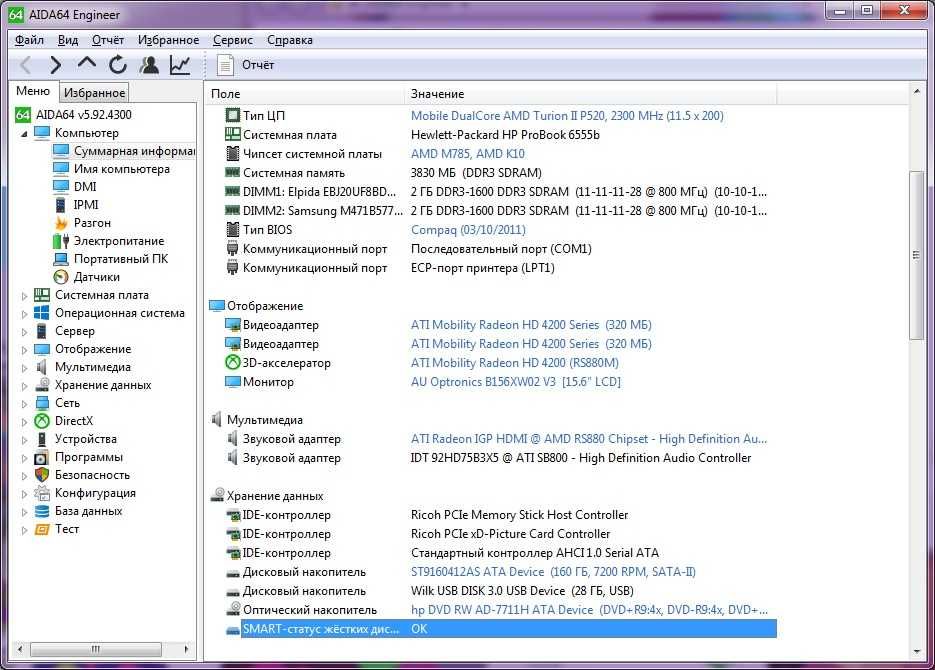
Task: Click the horizontal scrollbar thumb of the tree
Action: [95, 649]
